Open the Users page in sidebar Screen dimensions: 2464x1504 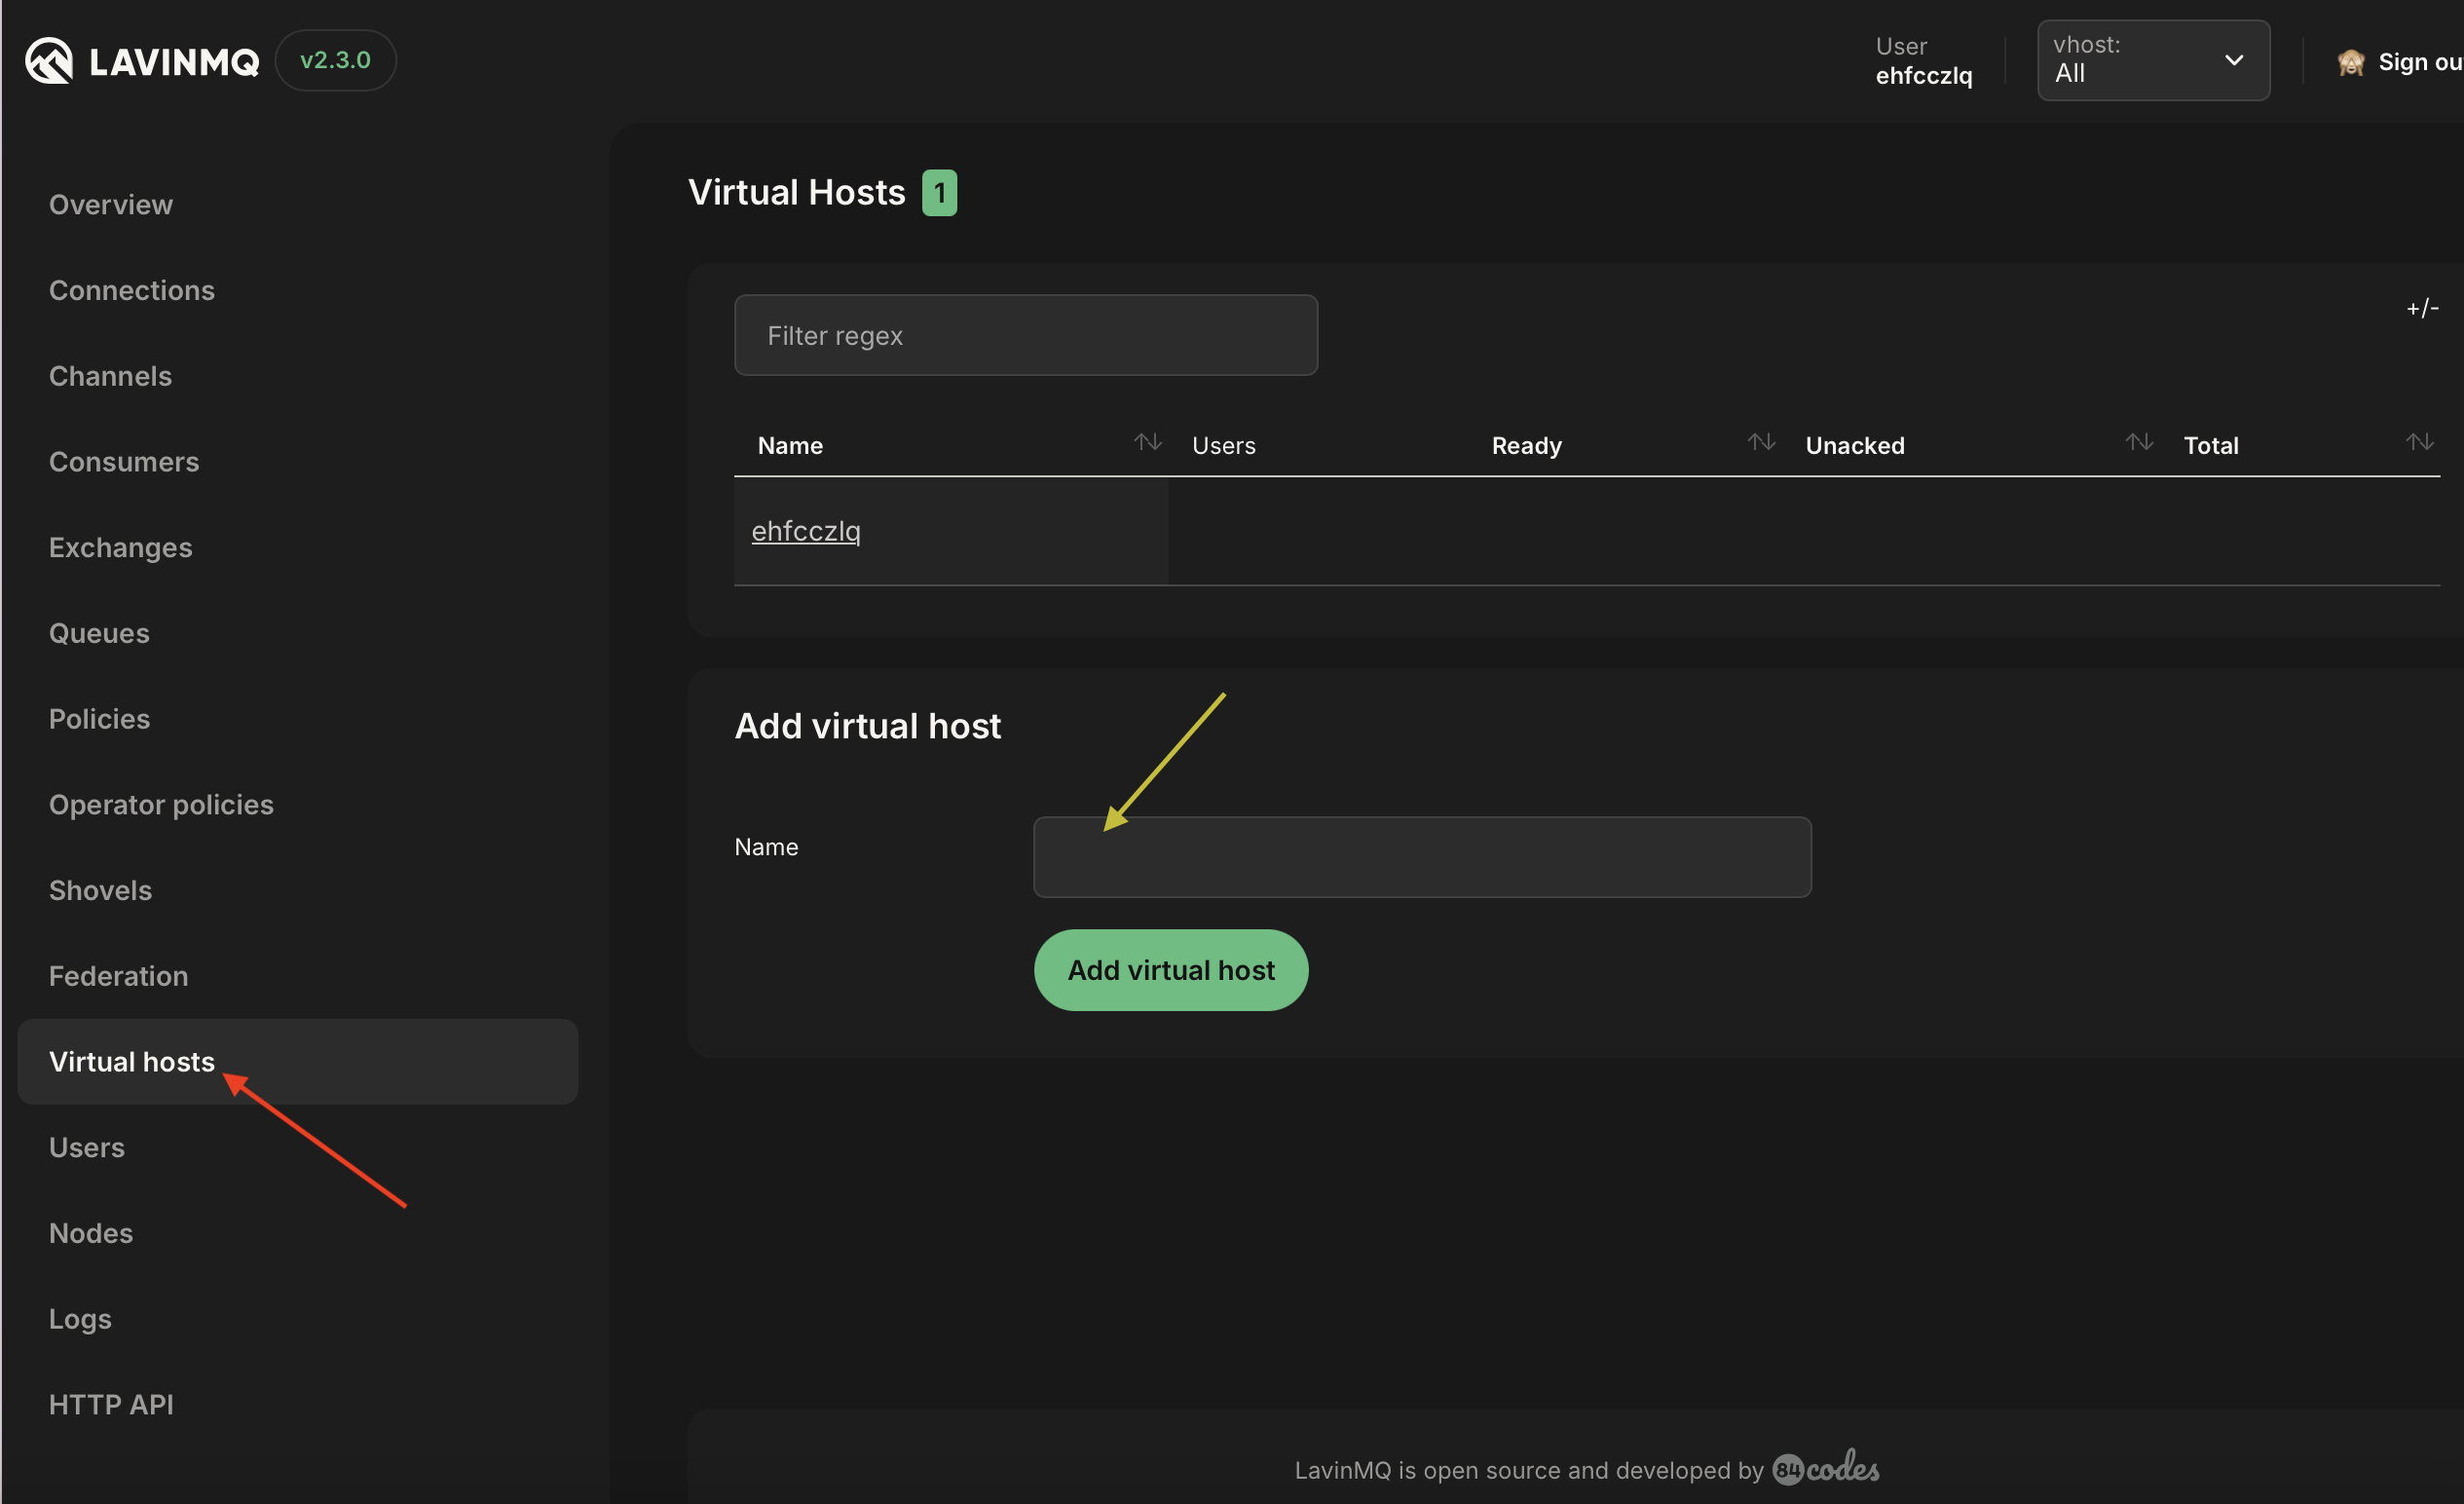pos(87,1147)
